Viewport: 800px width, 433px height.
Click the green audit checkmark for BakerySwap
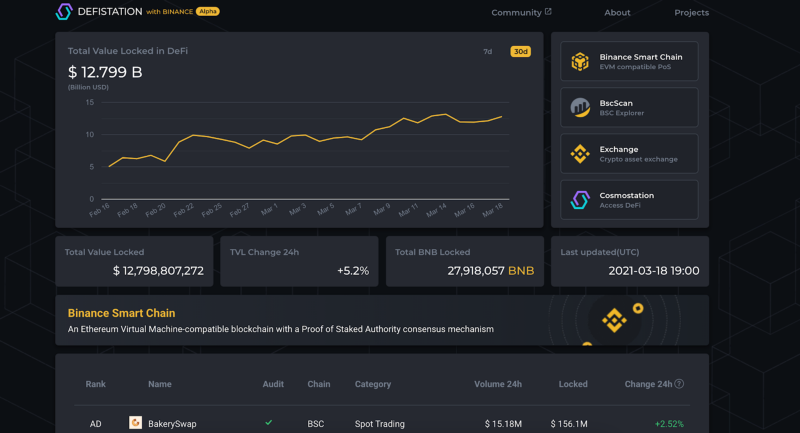tap(268, 423)
